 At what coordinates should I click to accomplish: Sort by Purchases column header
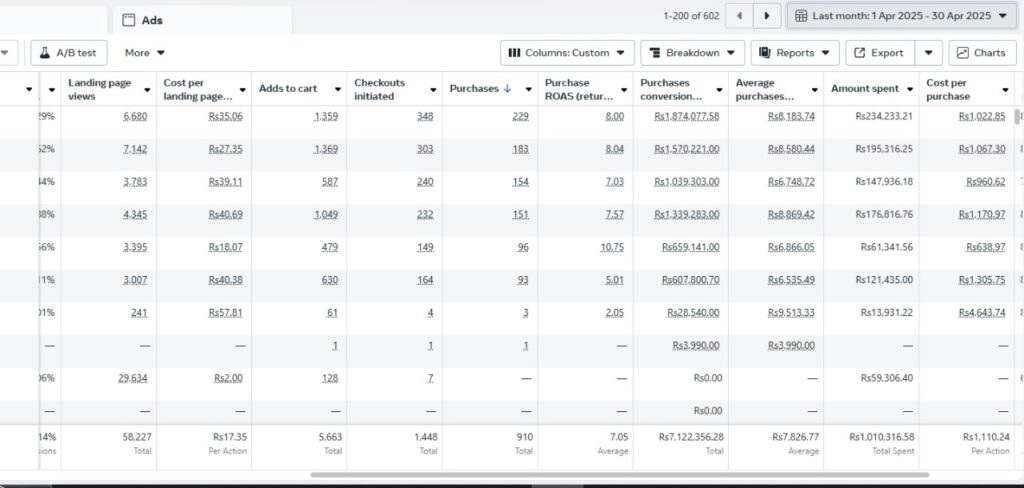point(474,89)
